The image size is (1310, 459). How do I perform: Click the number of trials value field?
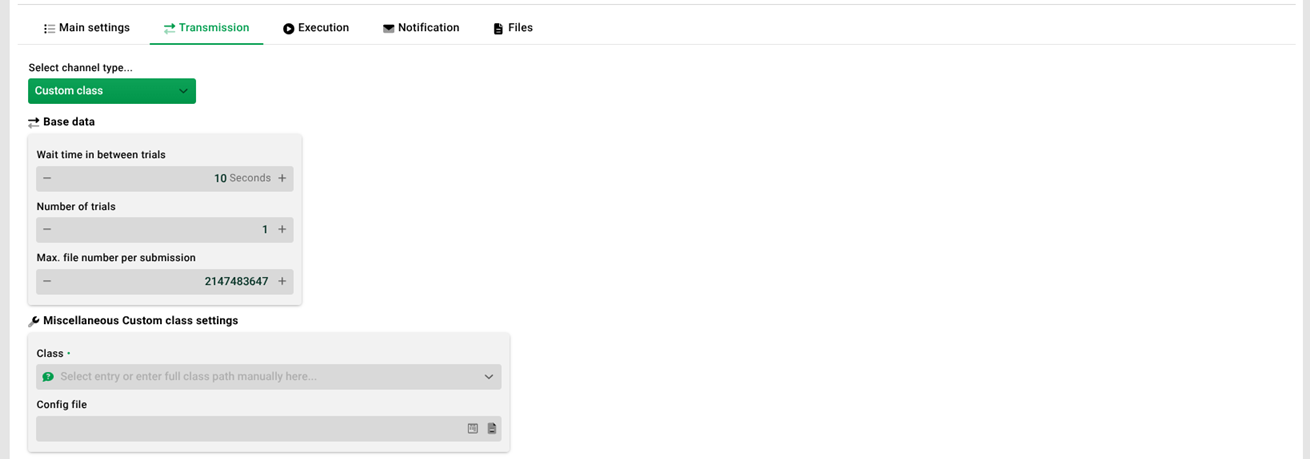click(165, 230)
